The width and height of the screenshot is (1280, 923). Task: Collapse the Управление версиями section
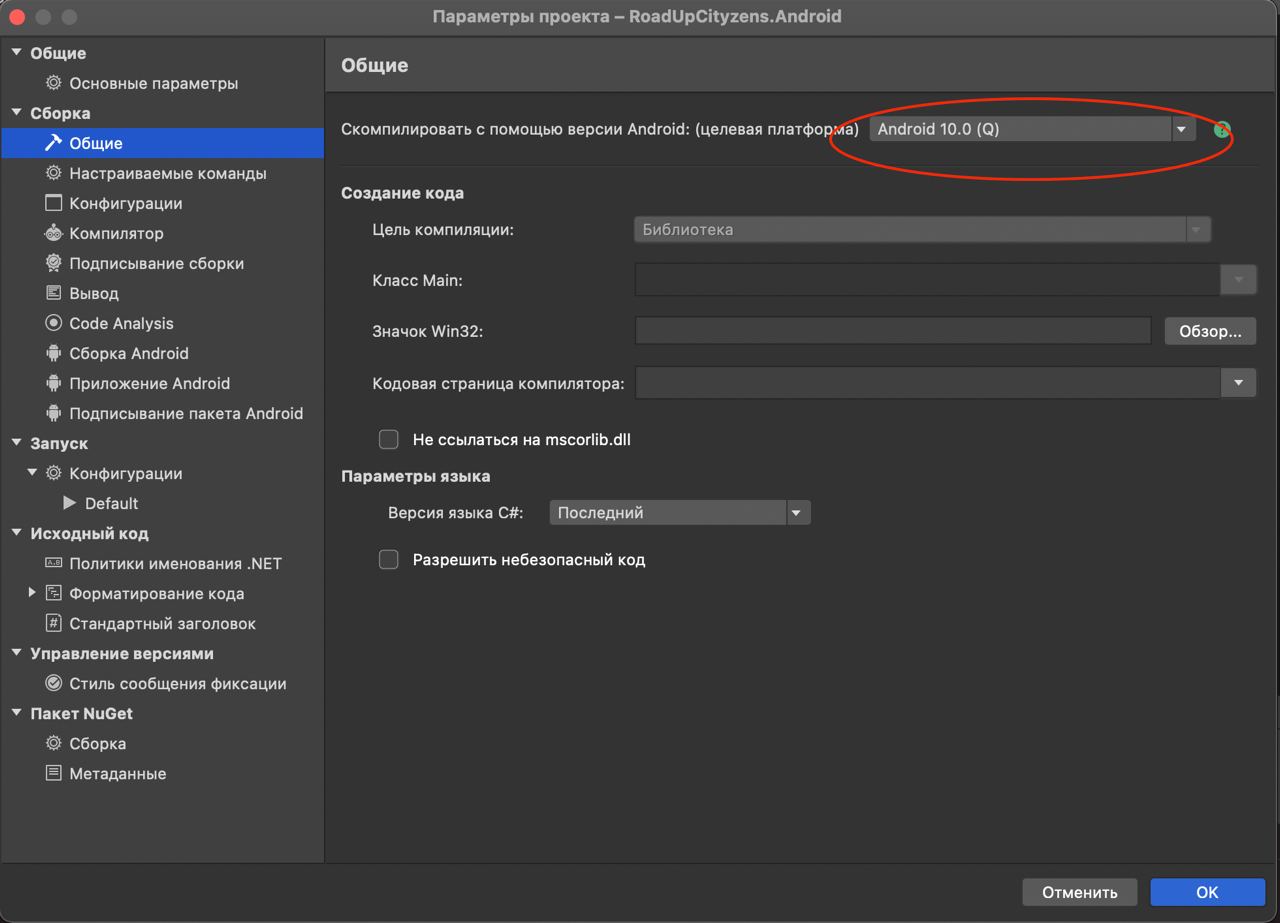pos(16,652)
